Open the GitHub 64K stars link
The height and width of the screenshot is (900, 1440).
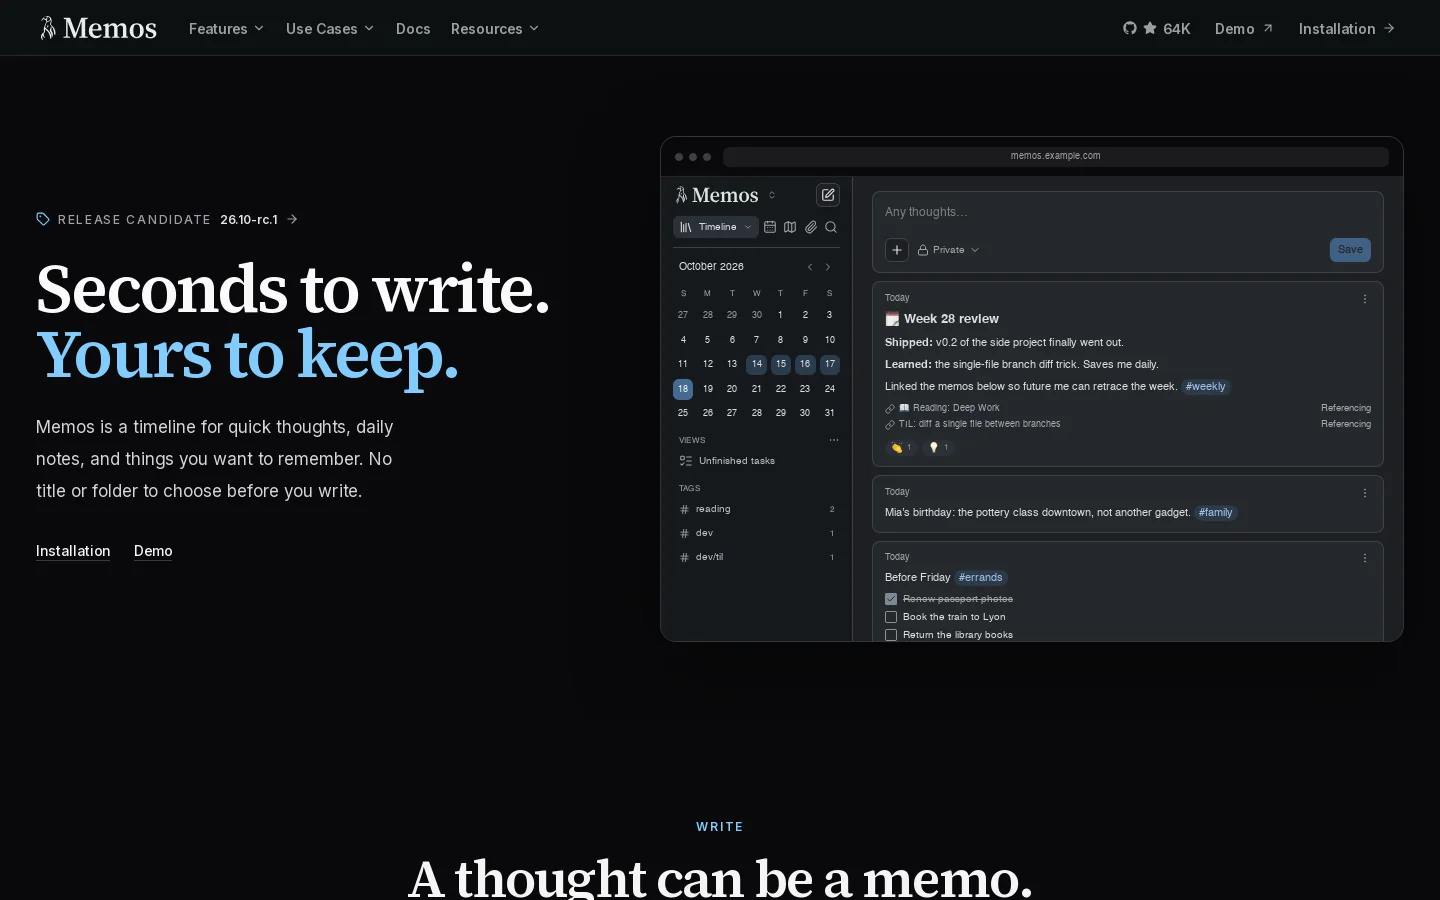pyautogui.click(x=1157, y=29)
